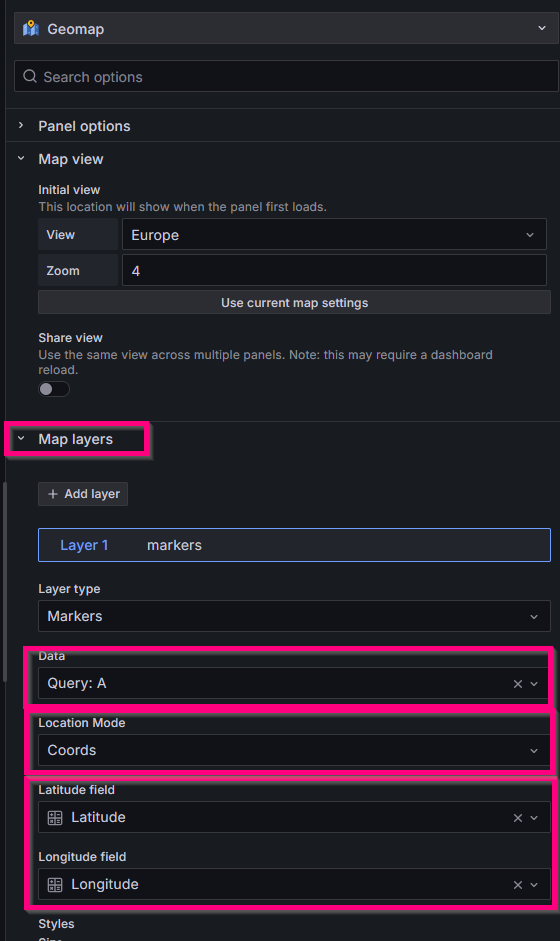Click the Latitude field type icon

[x=55, y=817]
